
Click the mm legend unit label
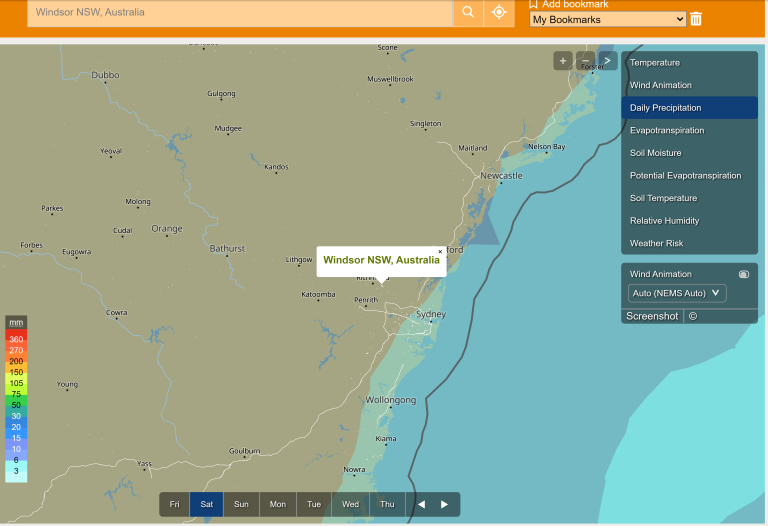pos(16,322)
